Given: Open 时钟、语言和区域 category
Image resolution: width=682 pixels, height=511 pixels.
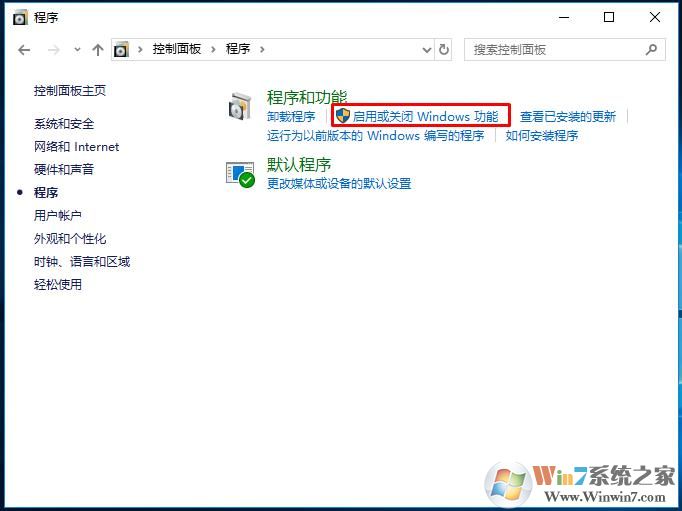Looking at the screenshot, I should [82, 262].
